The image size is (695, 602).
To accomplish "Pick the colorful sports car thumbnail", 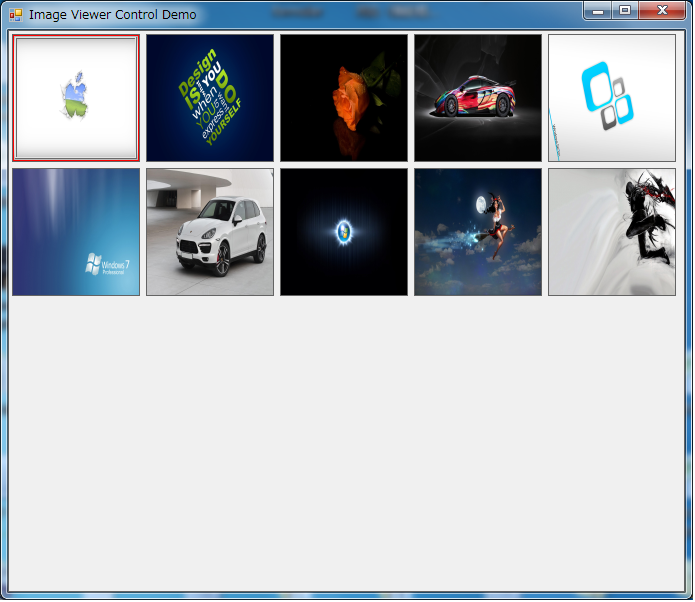I will click(x=478, y=98).
